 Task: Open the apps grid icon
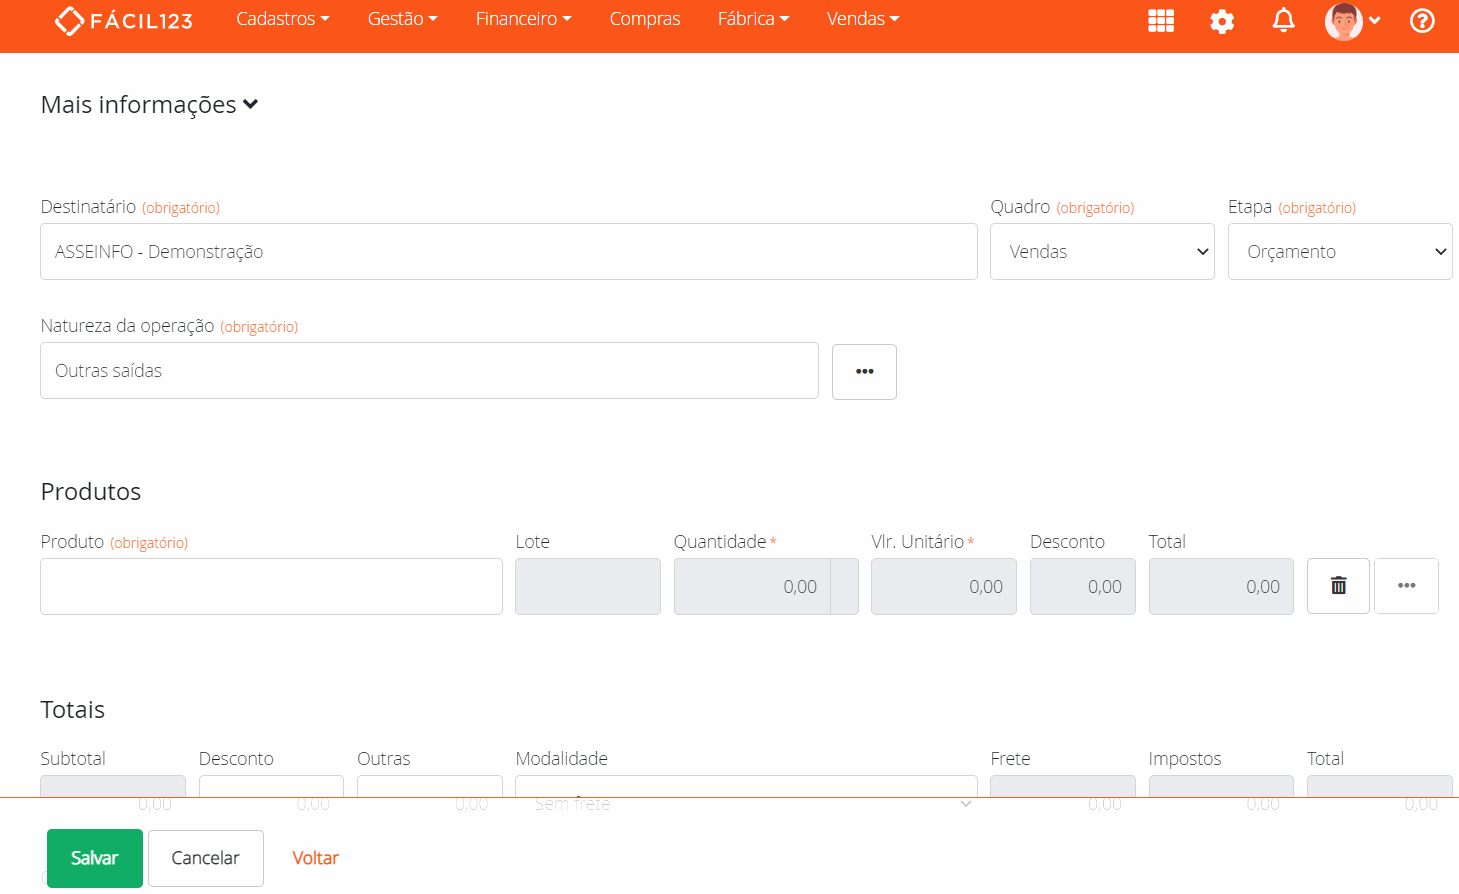tap(1161, 21)
